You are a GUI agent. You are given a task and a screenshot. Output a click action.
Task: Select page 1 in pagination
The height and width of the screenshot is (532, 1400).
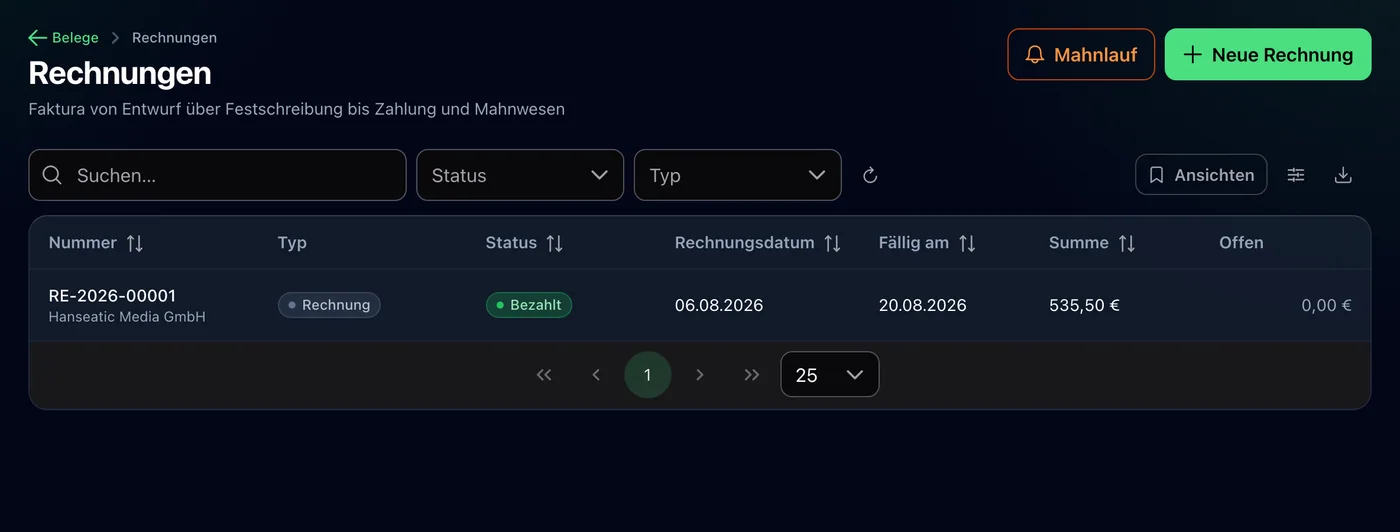point(648,375)
